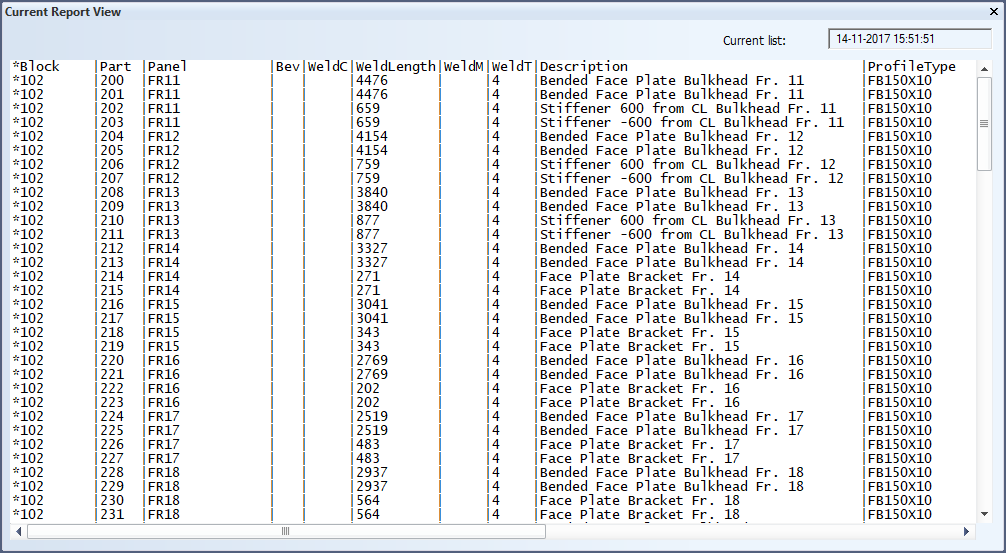Click the horizontal scrollbar left arrow
This screenshot has width=1006, height=553.
[x=18, y=531]
